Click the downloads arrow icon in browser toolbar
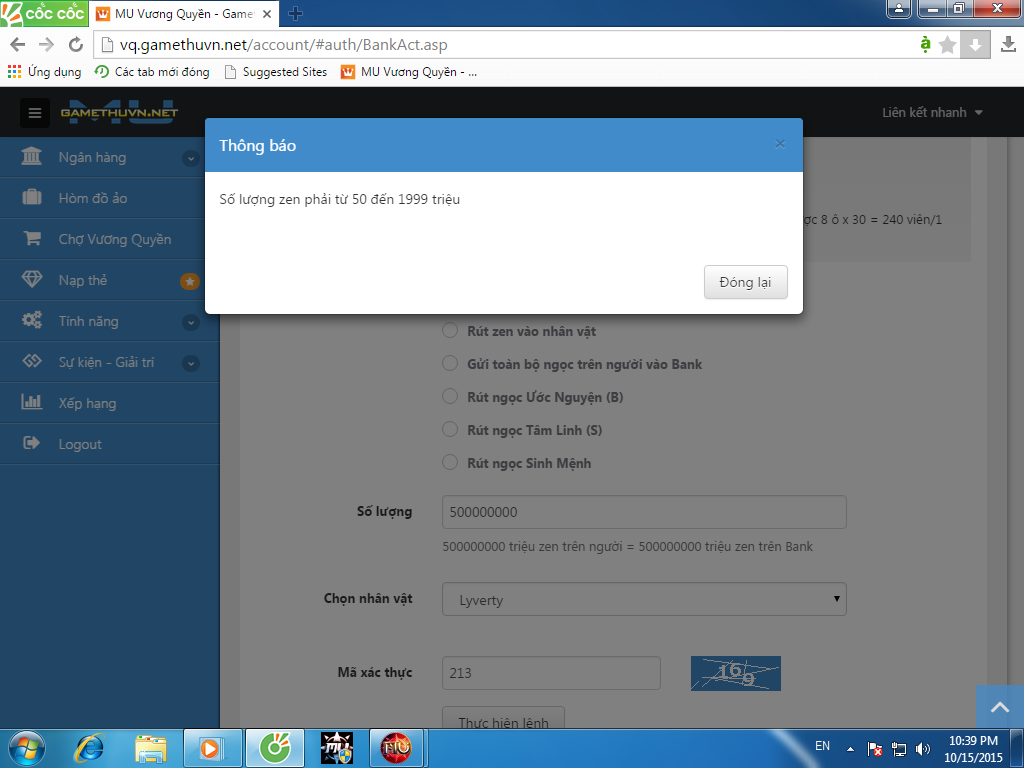The width and height of the screenshot is (1024, 768). point(1008,45)
